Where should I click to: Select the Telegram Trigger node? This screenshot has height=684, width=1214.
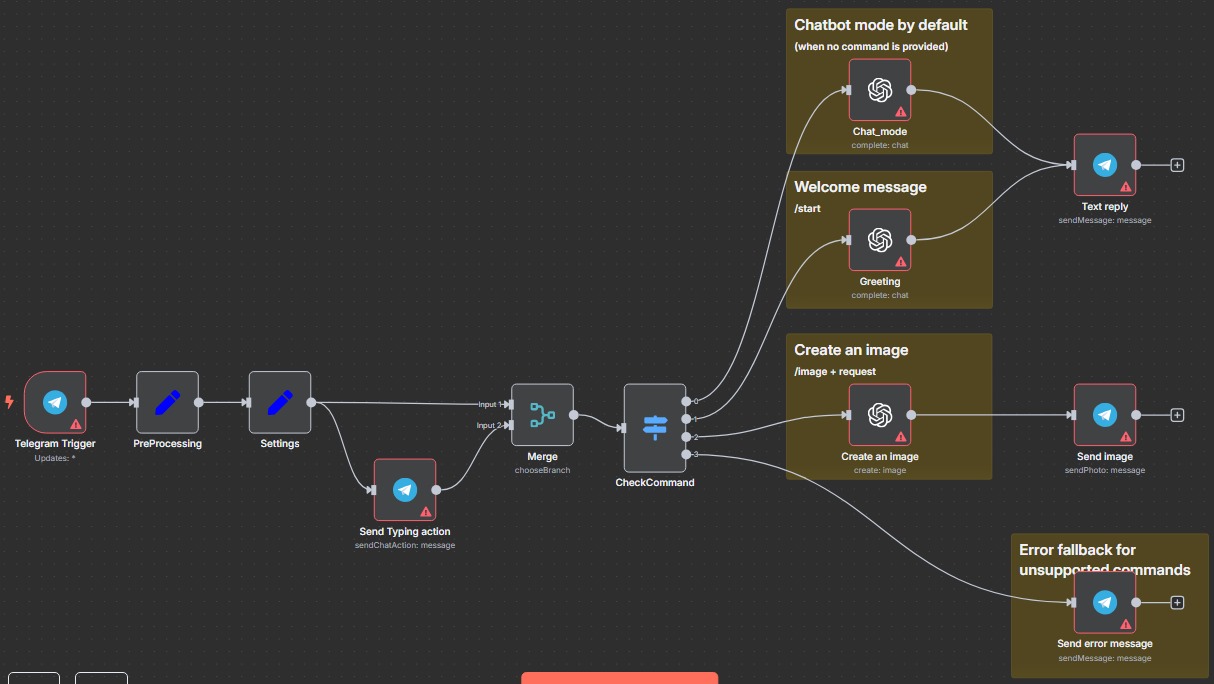pyautogui.click(x=55, y=402)
